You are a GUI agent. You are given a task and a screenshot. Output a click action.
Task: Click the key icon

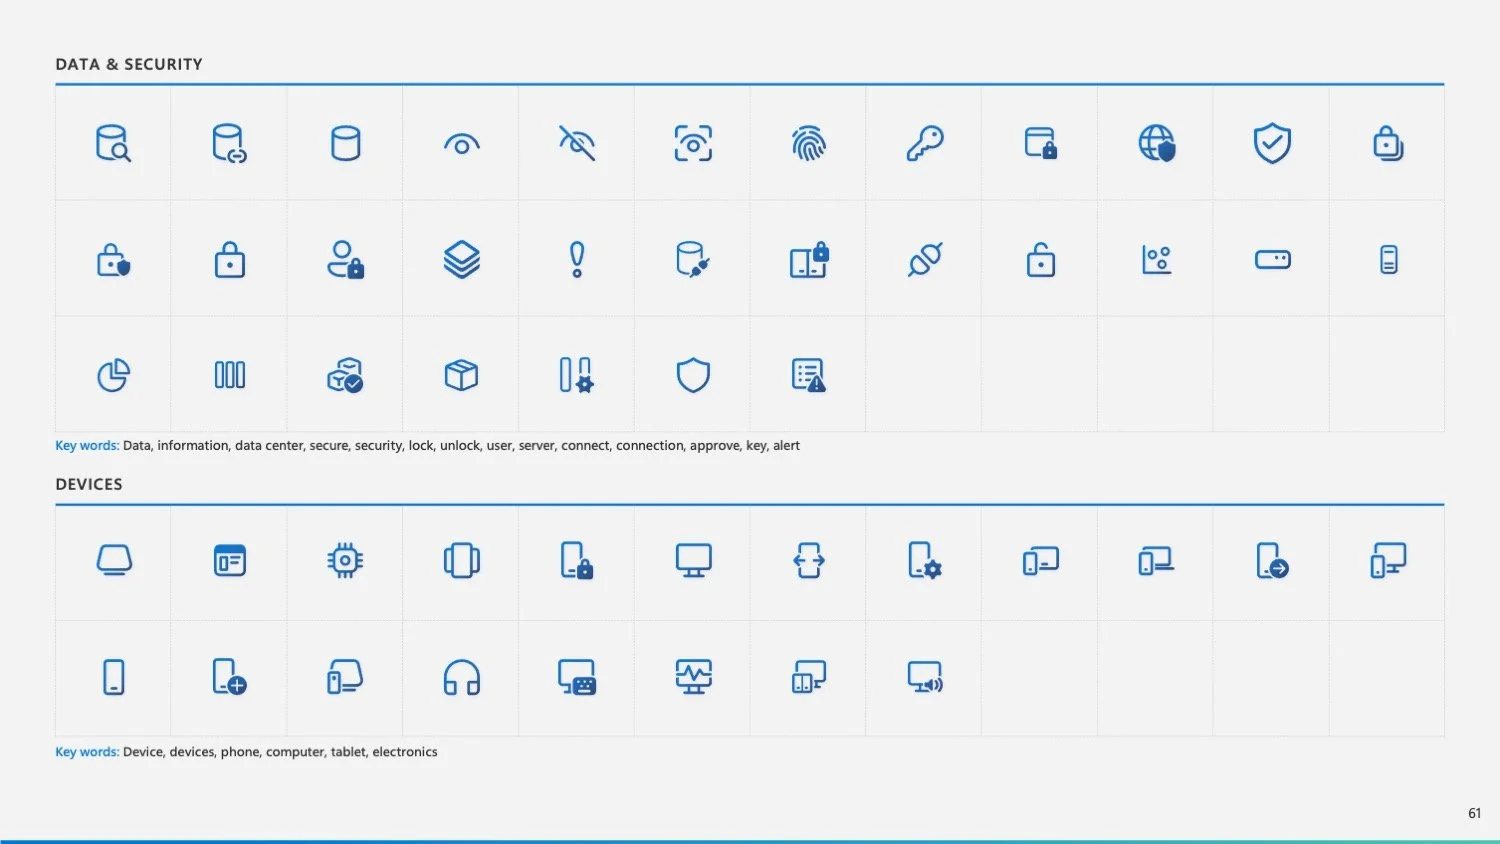[925, 143]
